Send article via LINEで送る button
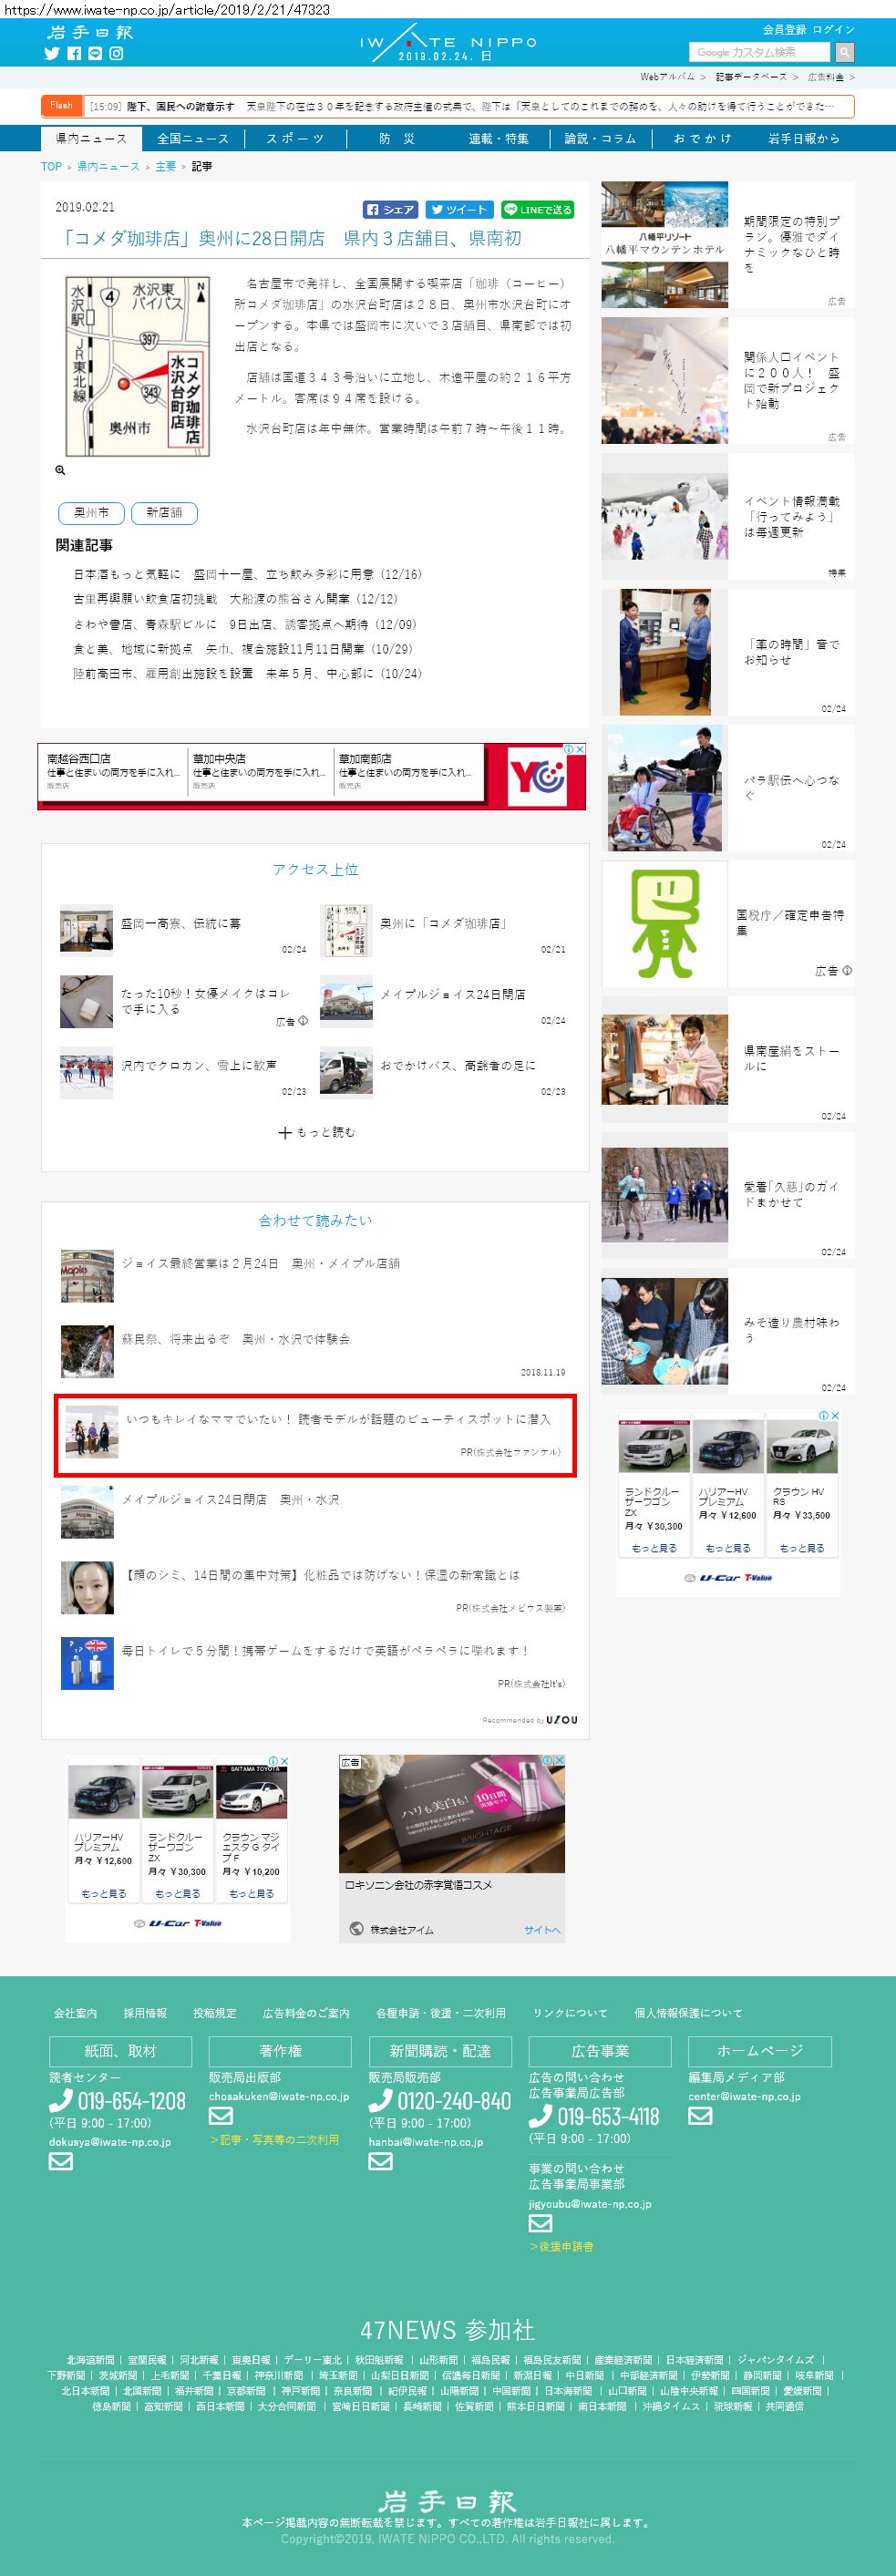The width and height of the screenshot is (896, 2576). pos(537,210)
